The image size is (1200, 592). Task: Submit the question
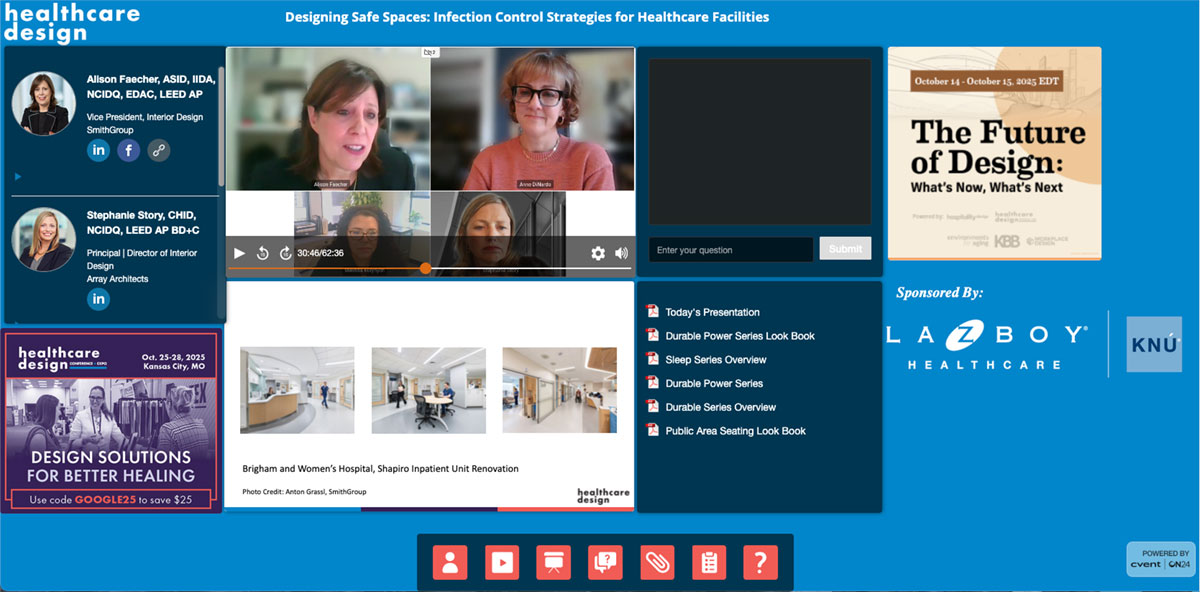tap(845, 249)
